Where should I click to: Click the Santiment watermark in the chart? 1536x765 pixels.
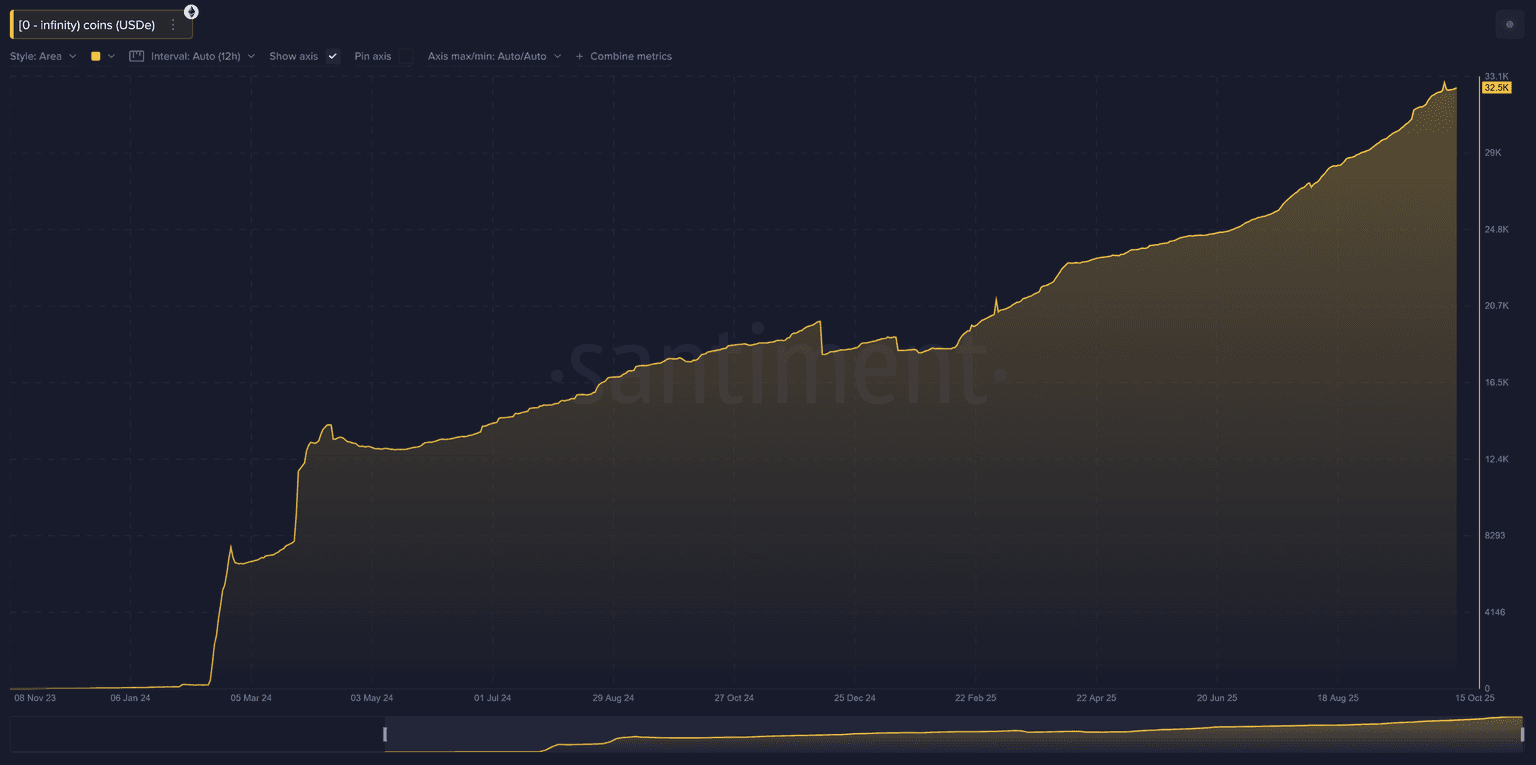coord(777,367)
